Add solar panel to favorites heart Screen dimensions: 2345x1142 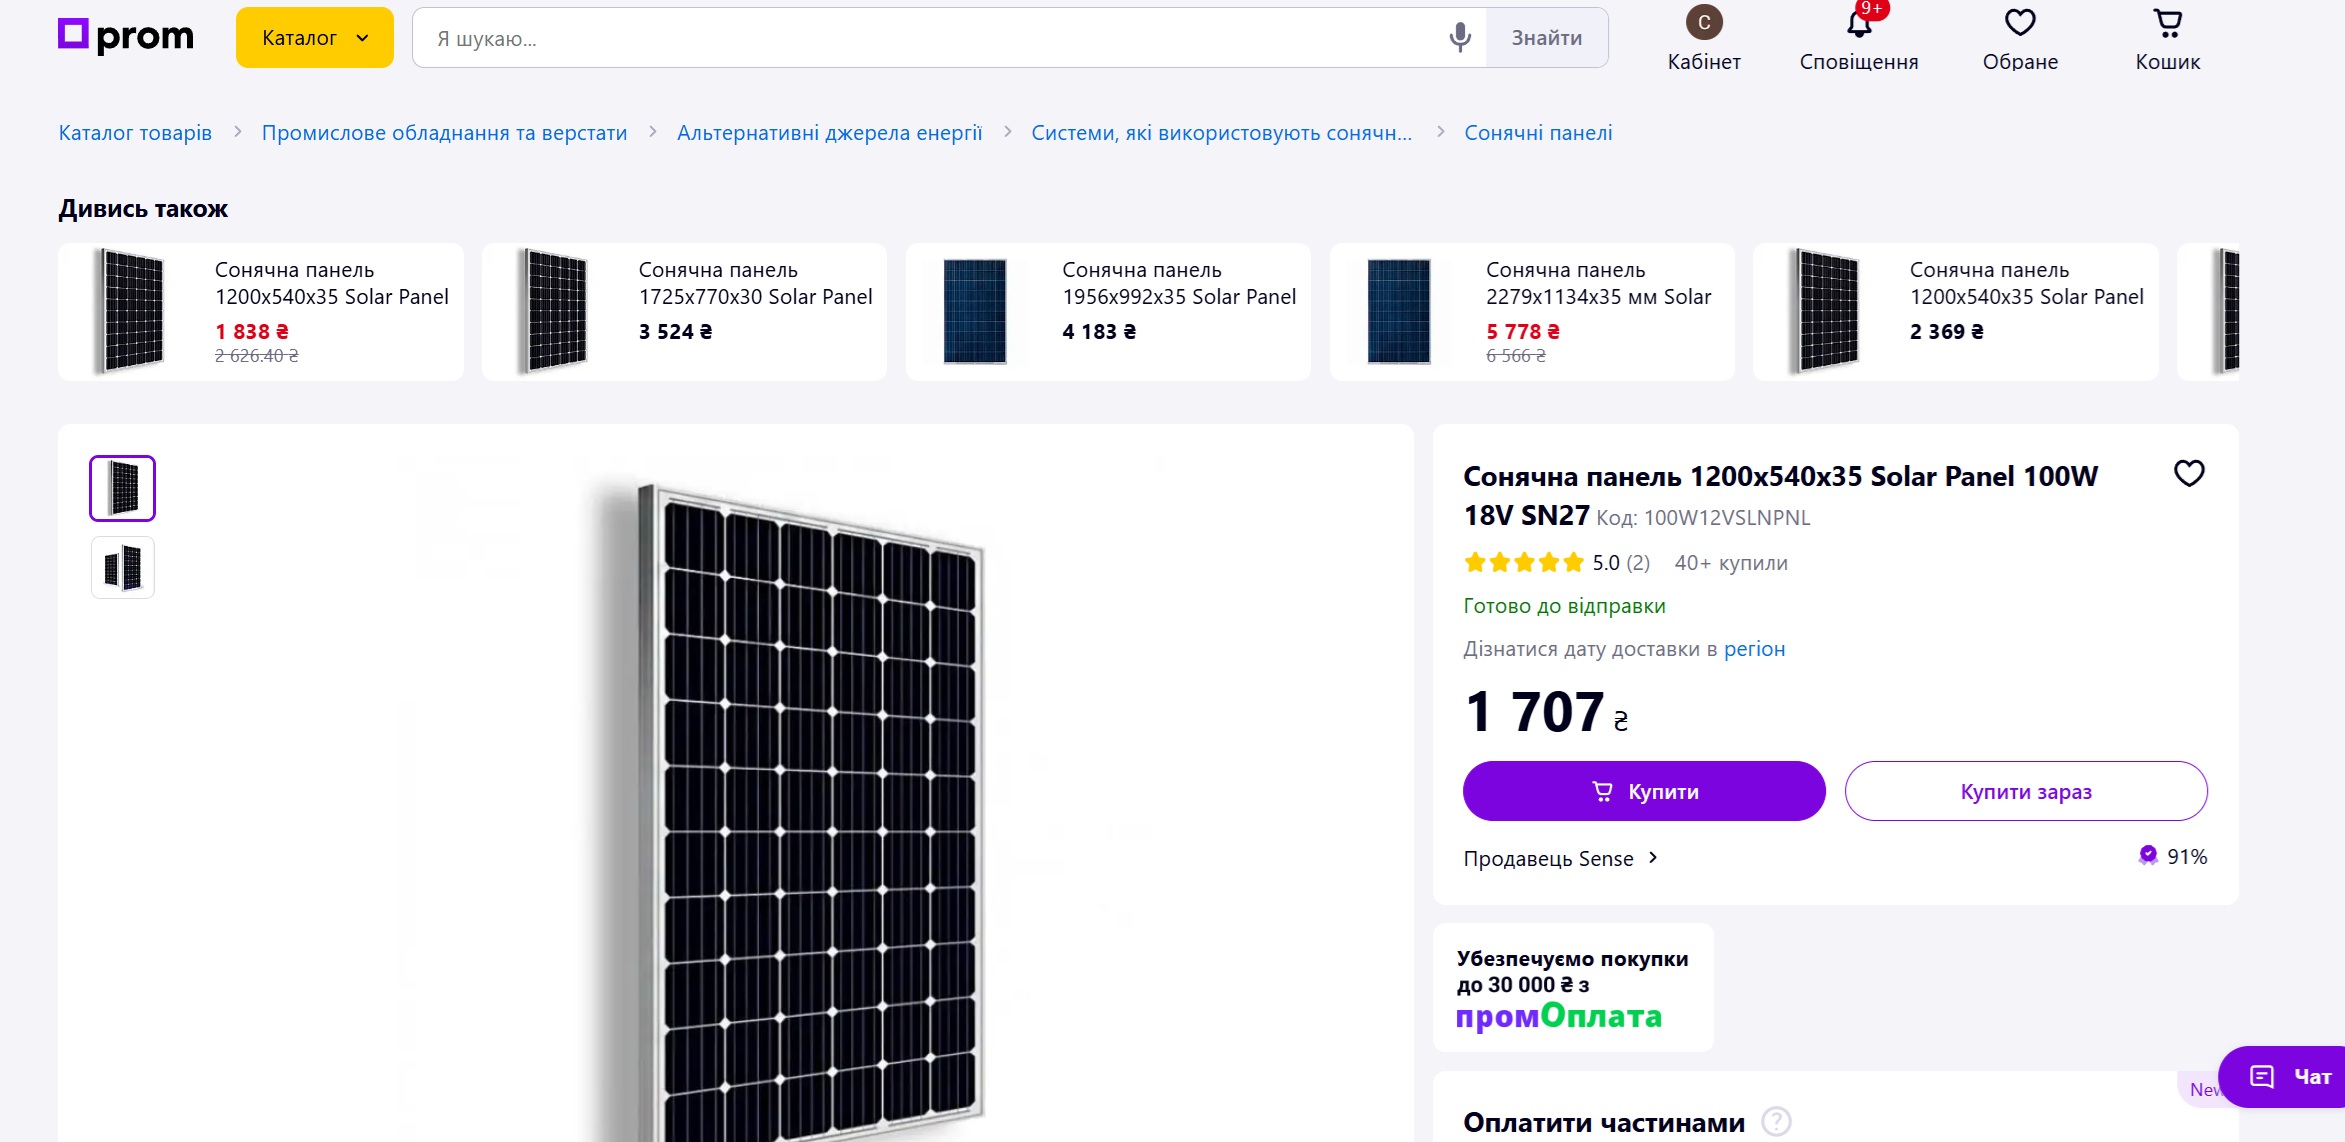tap(2189, 474)
